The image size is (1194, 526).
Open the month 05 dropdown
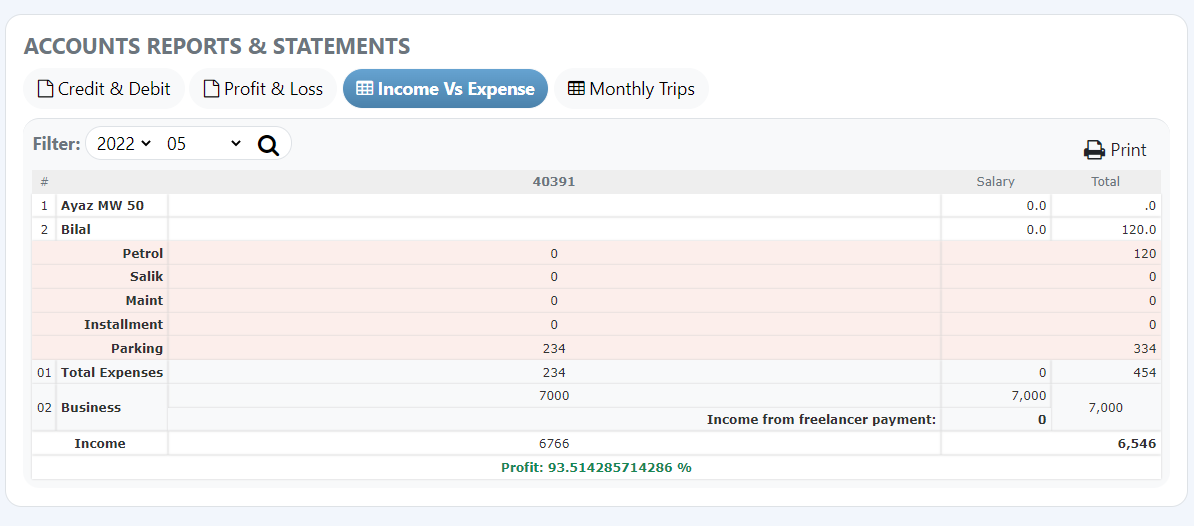click(x=204, y=144)
